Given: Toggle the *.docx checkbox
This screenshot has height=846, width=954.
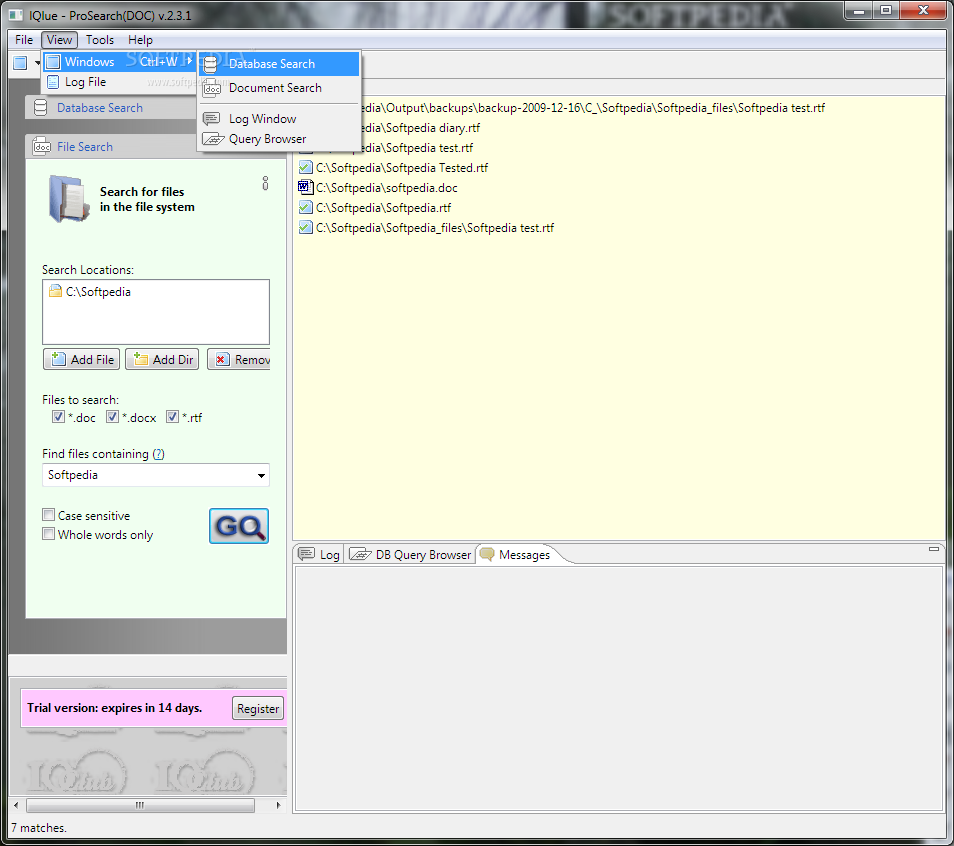Looking at the screenshot, I should [x=112, y=417].
